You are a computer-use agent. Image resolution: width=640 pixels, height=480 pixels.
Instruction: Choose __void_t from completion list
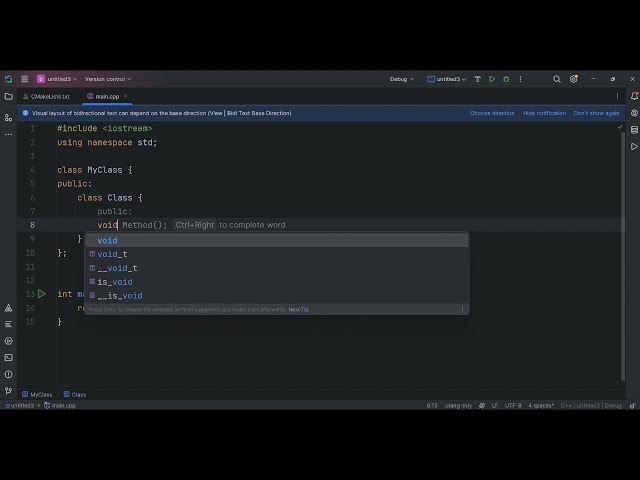coord(277,268)
